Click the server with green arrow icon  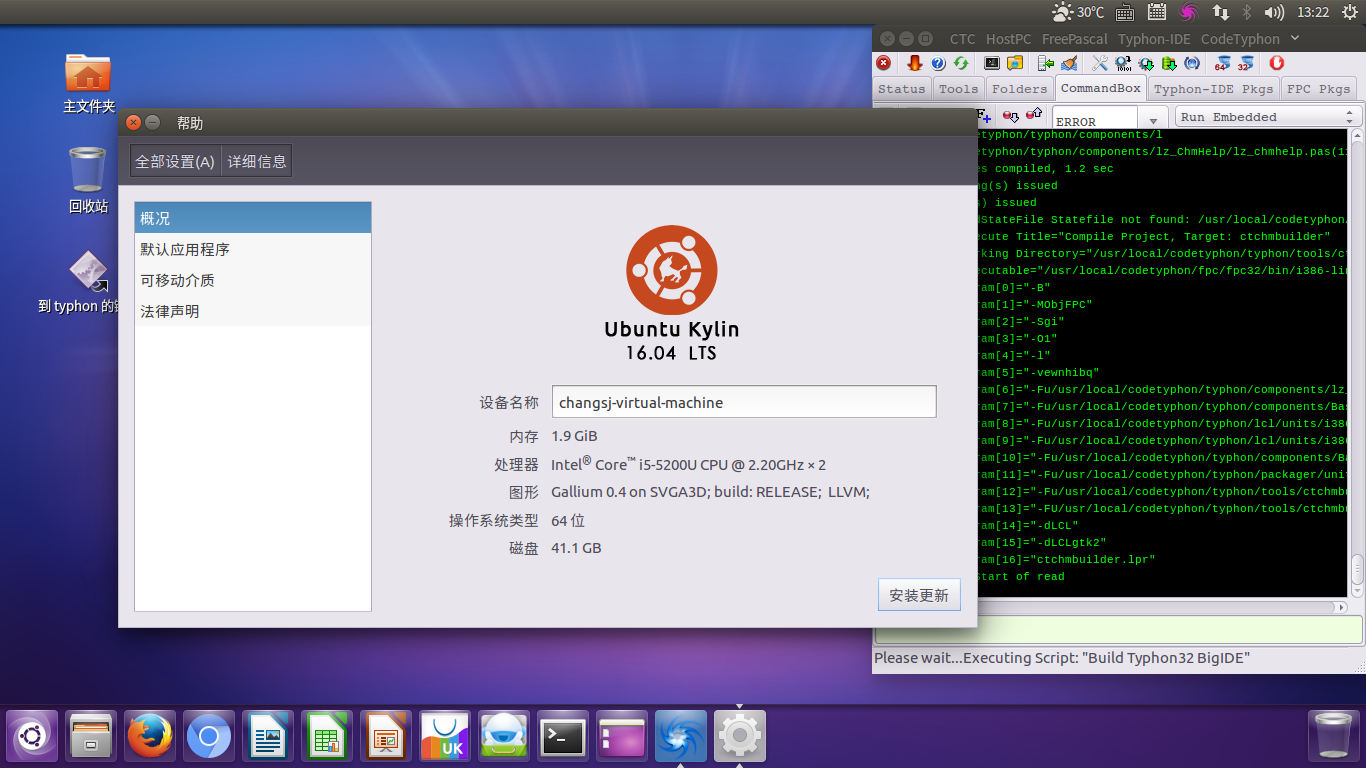1046,63
